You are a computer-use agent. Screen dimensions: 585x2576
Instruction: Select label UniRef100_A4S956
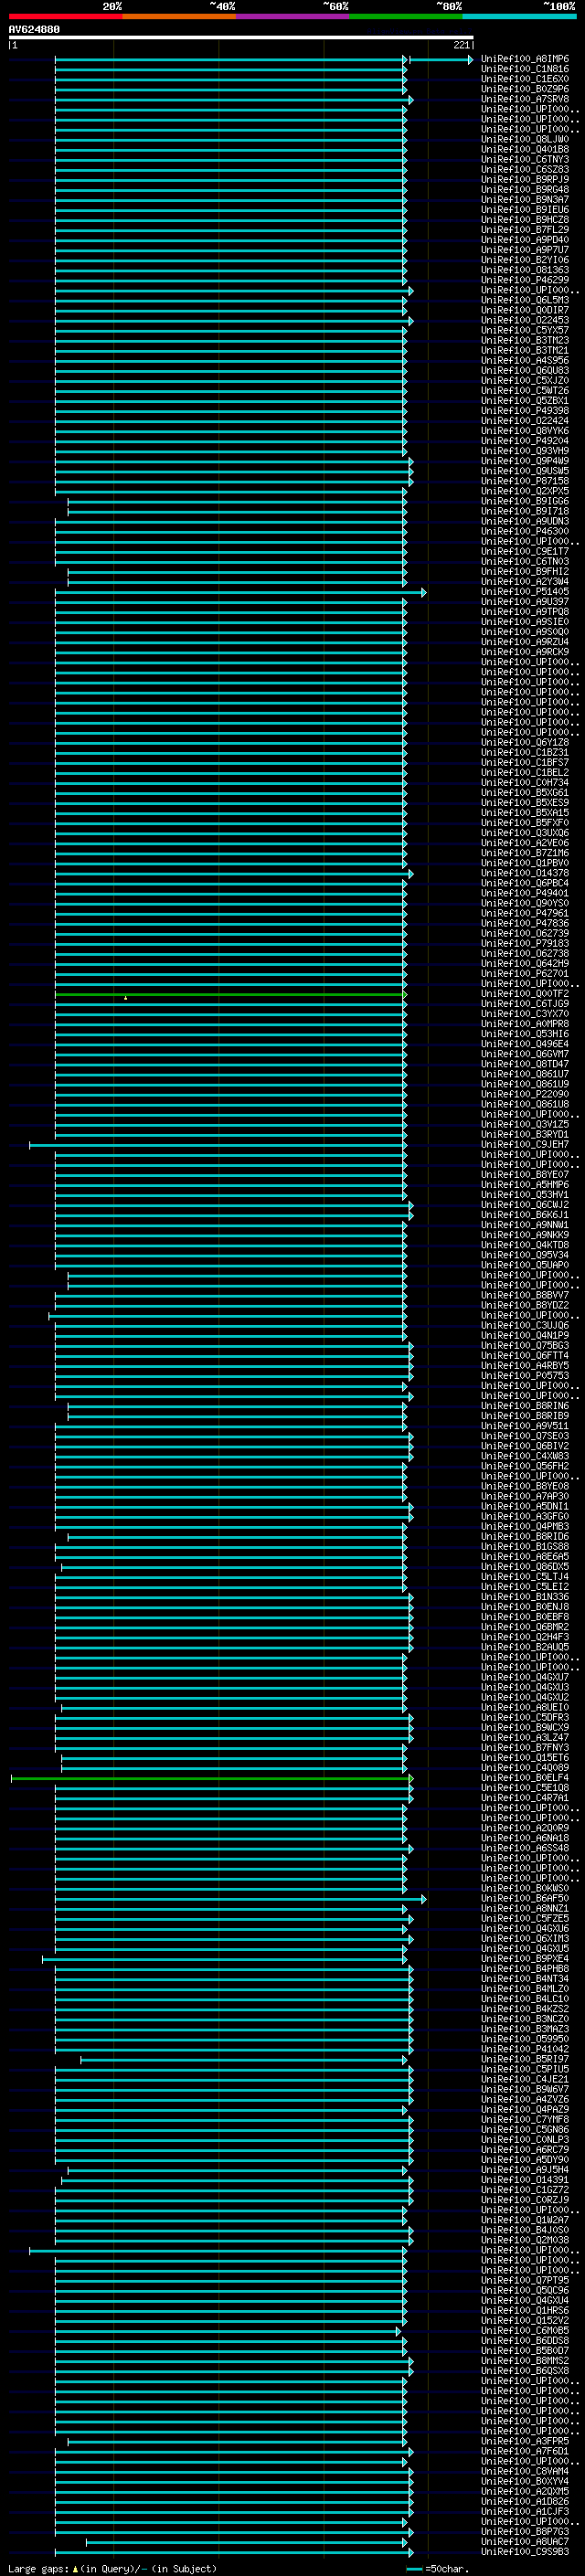(x=525, y=361)
